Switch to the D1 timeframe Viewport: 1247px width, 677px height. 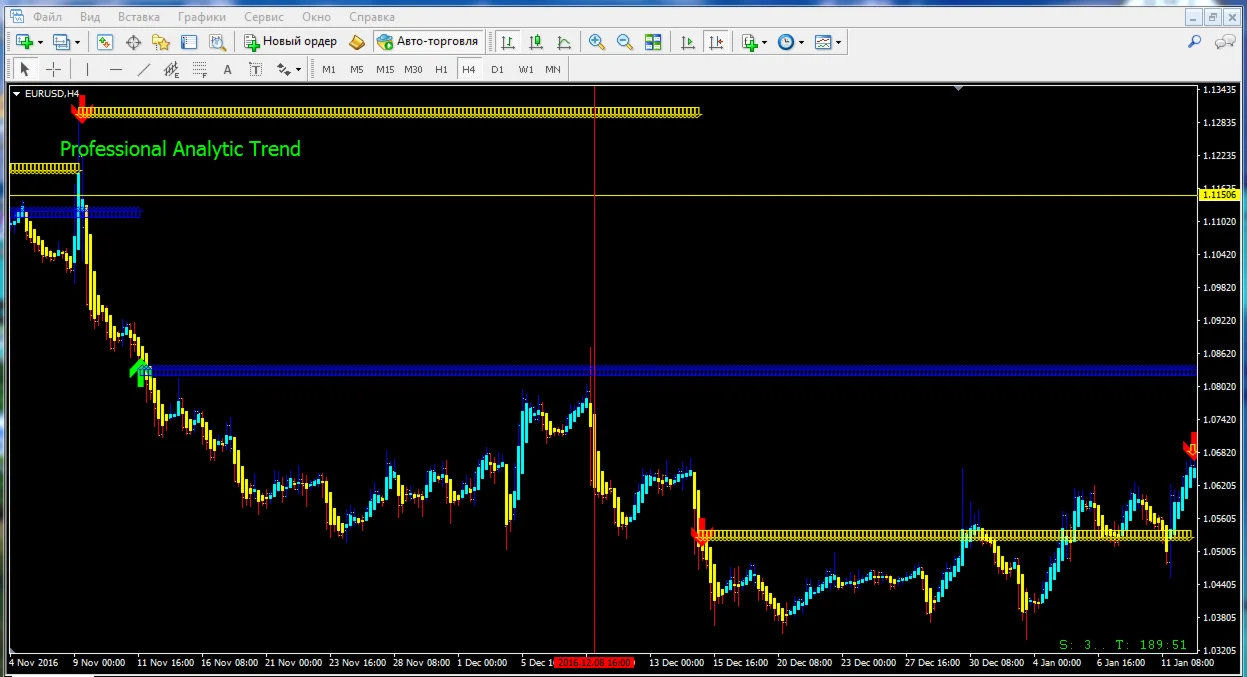pyautogui.click(x=497, y=69)
